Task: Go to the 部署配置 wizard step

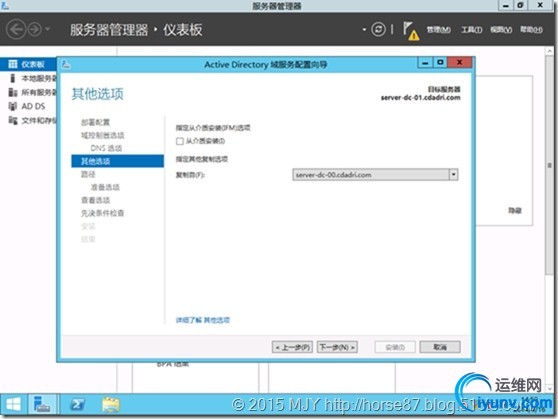Action: (x=95, y=122)
